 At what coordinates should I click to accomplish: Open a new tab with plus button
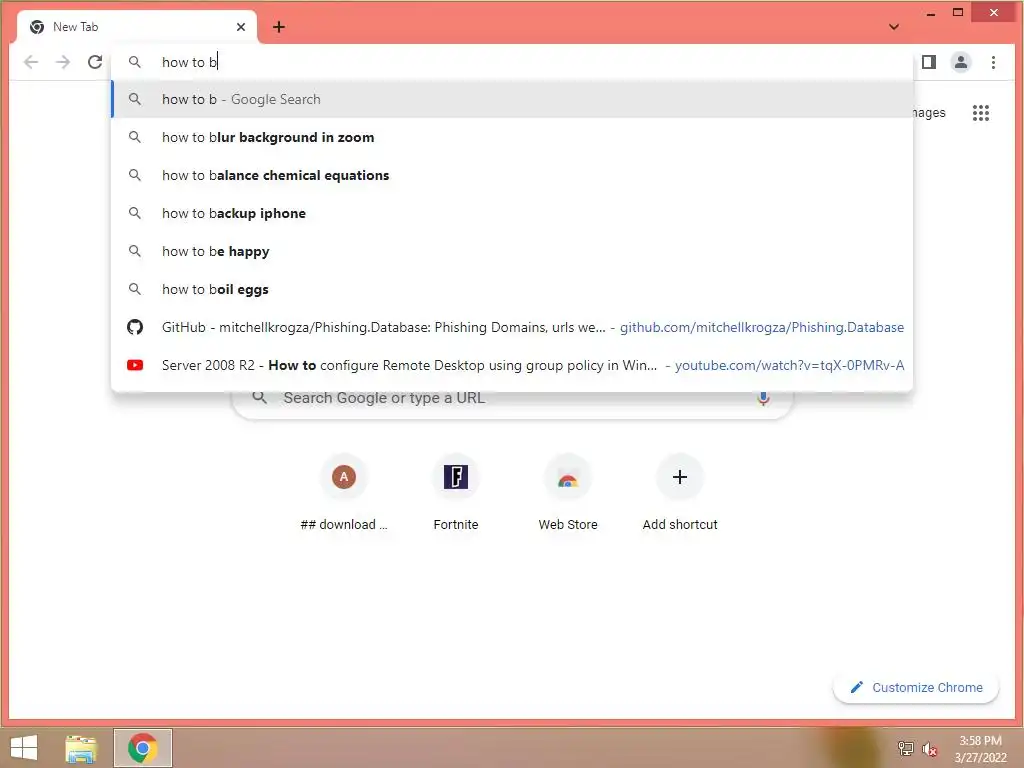pos(279,27)
